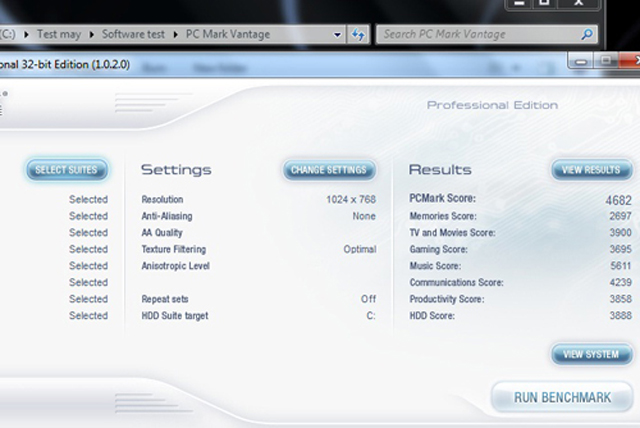Click the AA Quality label
Image resolution: width=640 pixels, height=428 pixels.
(x=162, y=233)
